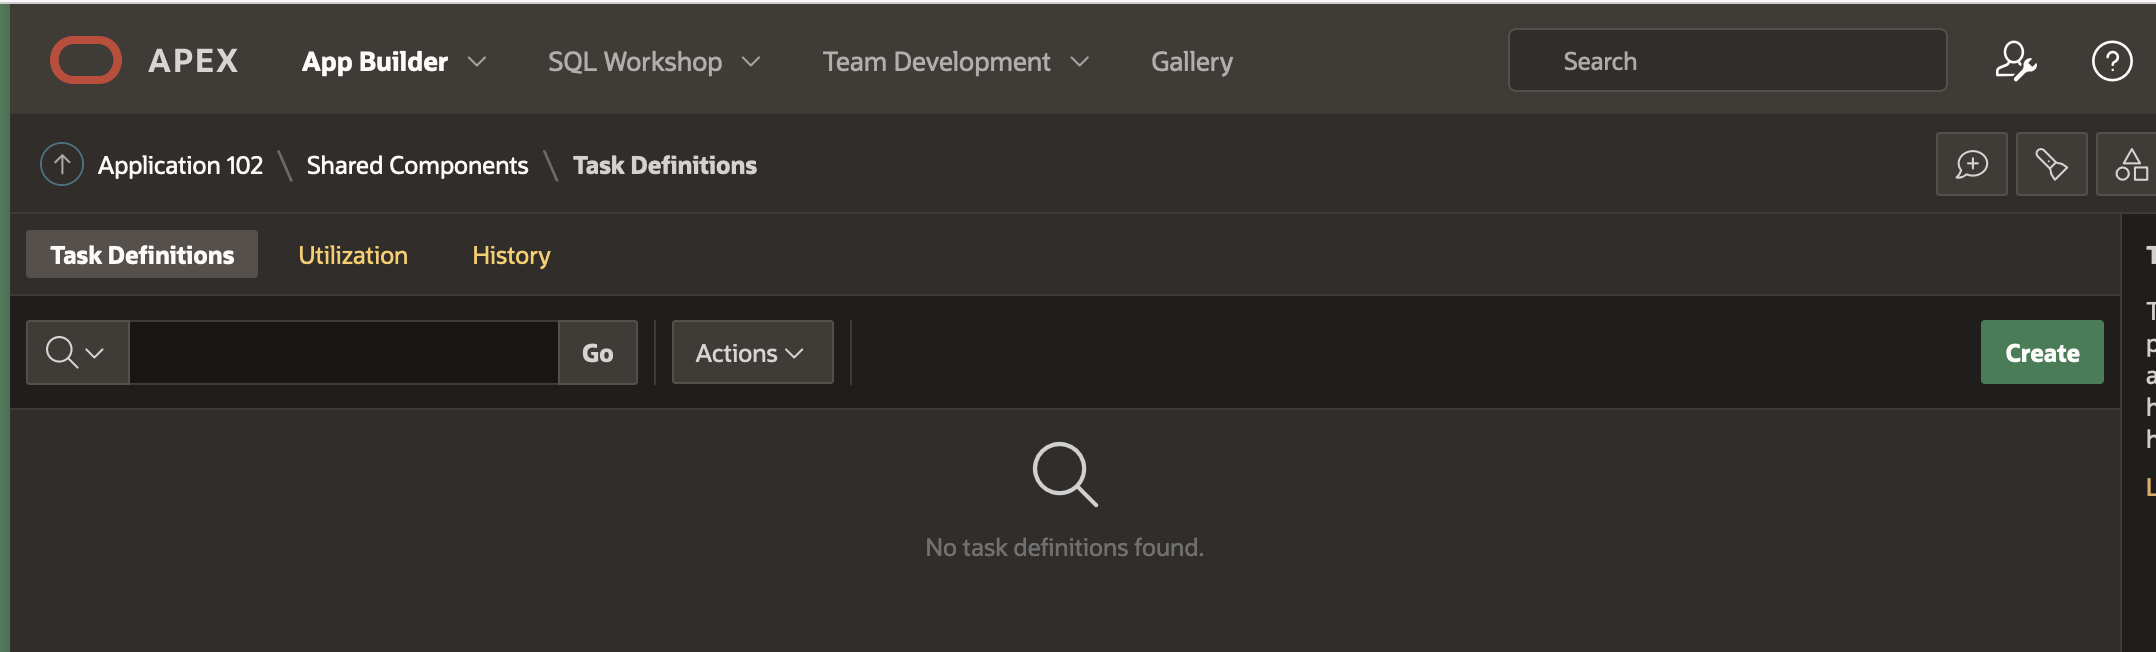The image size is (2156, 652).
Task: Switch to the History tab
Action: [x=511, y=255]
